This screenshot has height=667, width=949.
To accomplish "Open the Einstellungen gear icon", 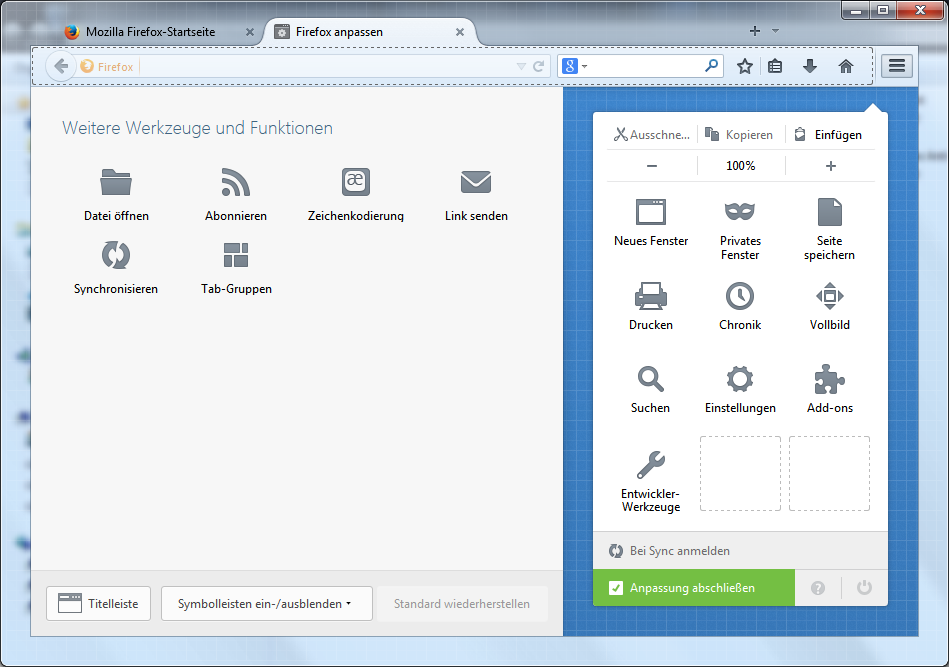I will [739, 380].
